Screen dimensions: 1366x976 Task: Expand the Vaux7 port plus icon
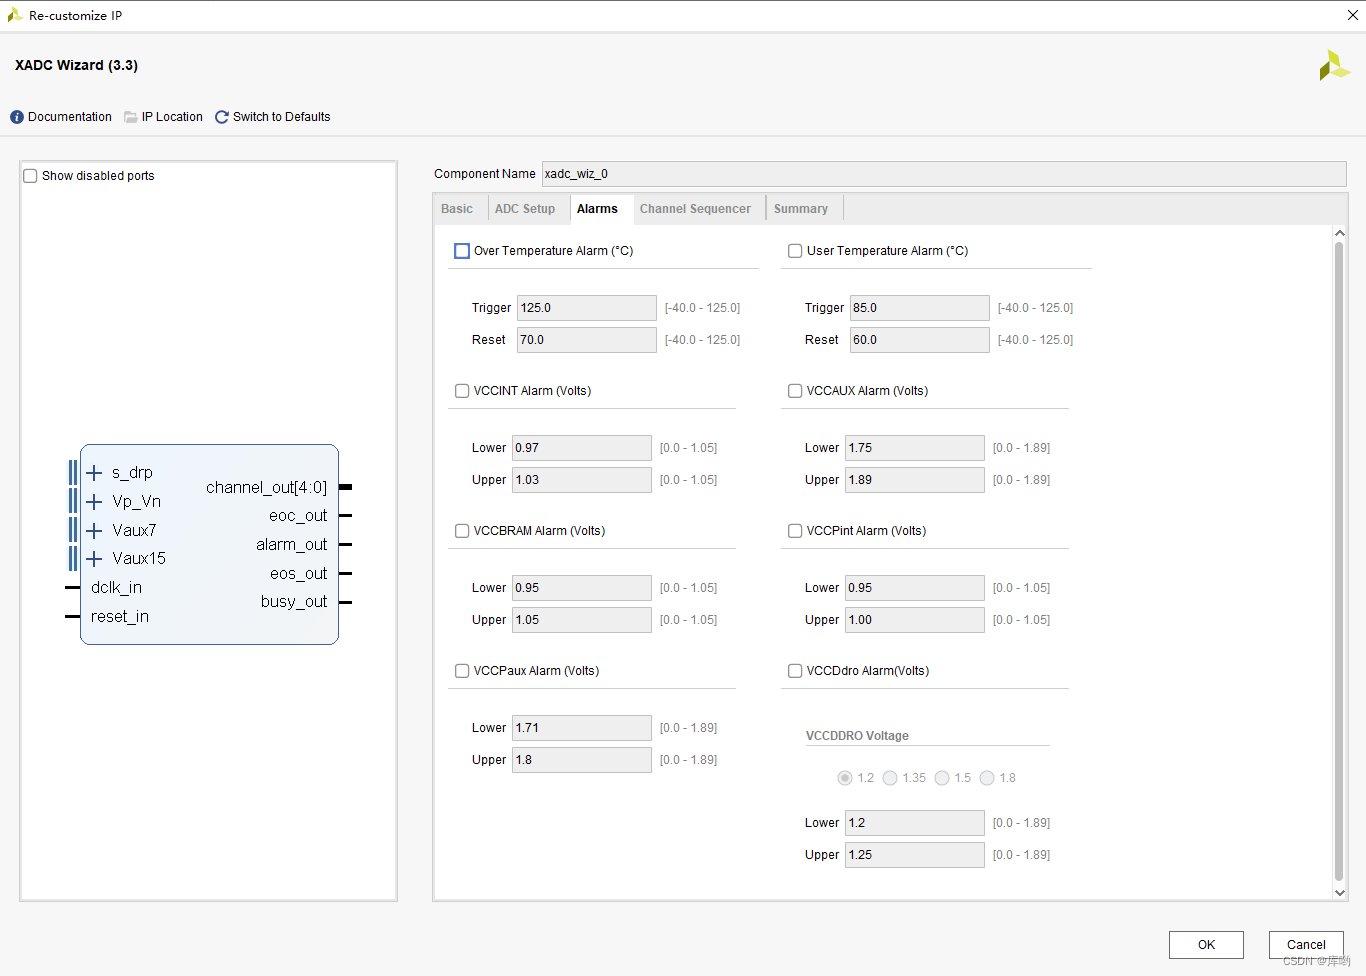(x=94, y=530)
